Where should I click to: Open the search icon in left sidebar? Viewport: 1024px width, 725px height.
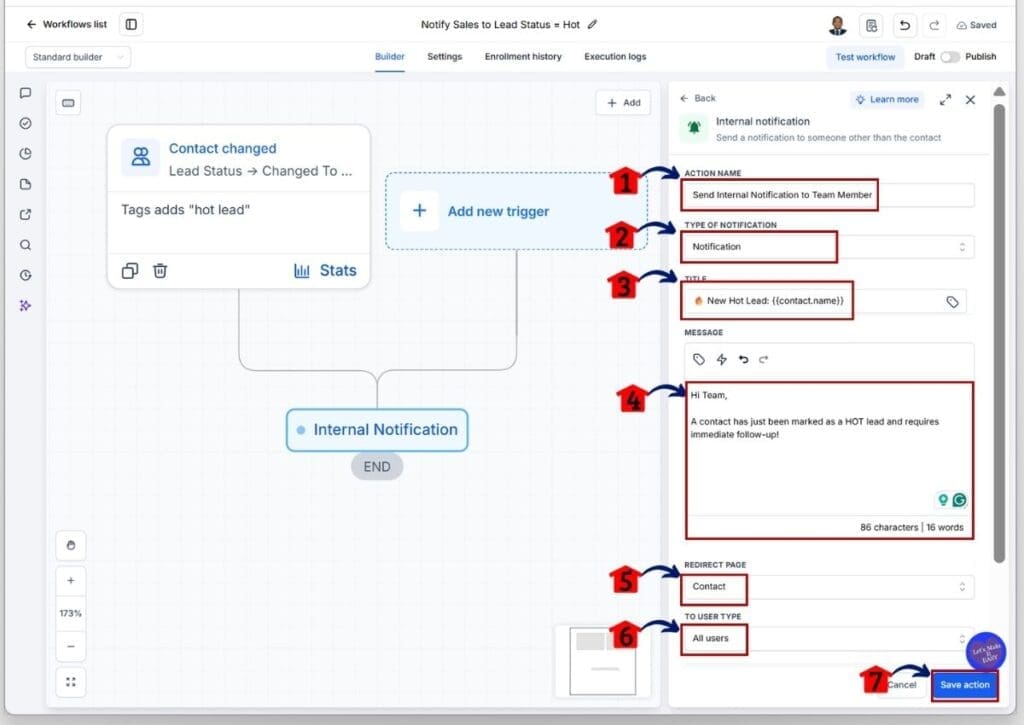[x=25, y=245]
